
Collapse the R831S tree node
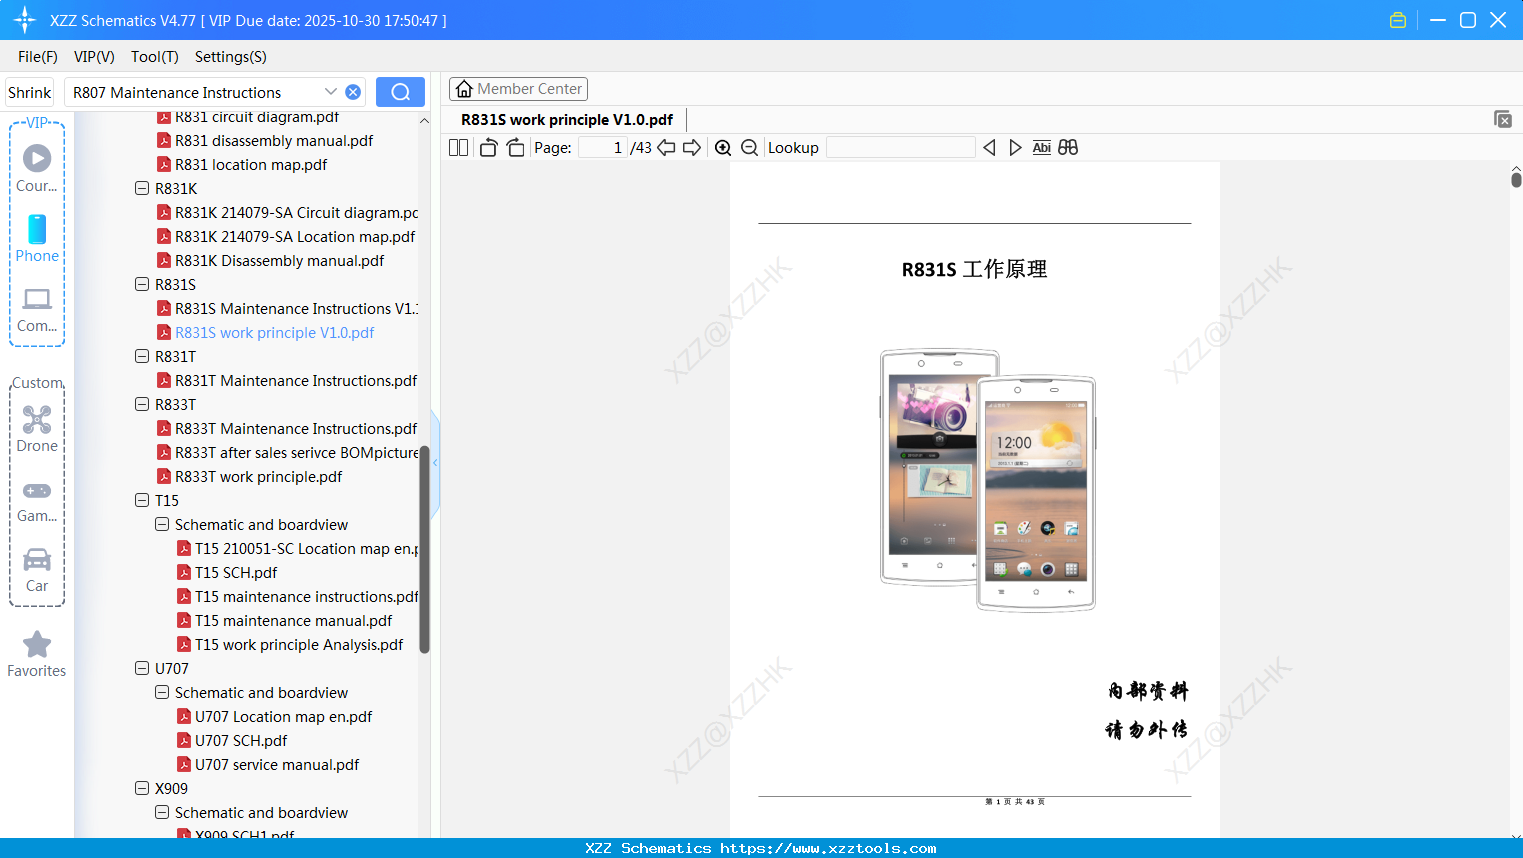tap(141, 284)
